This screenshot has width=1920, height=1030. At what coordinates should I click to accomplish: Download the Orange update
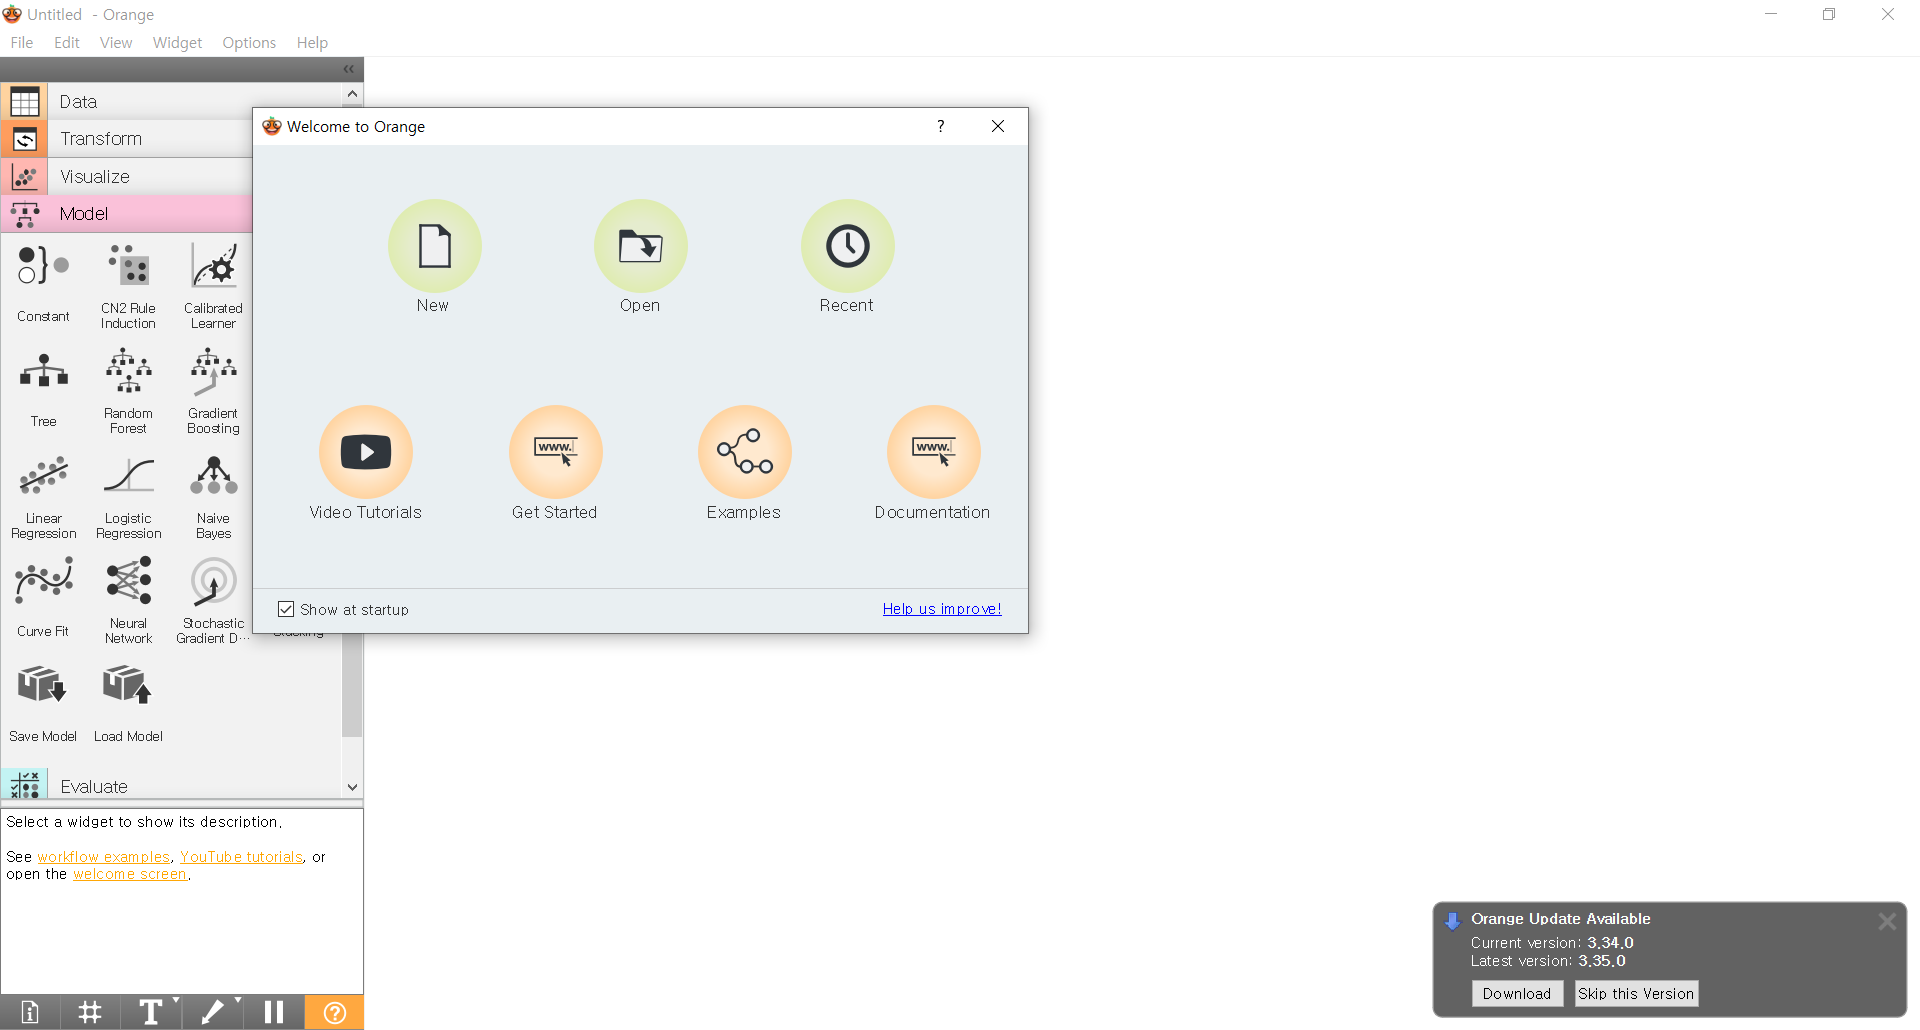point(1517,993)
